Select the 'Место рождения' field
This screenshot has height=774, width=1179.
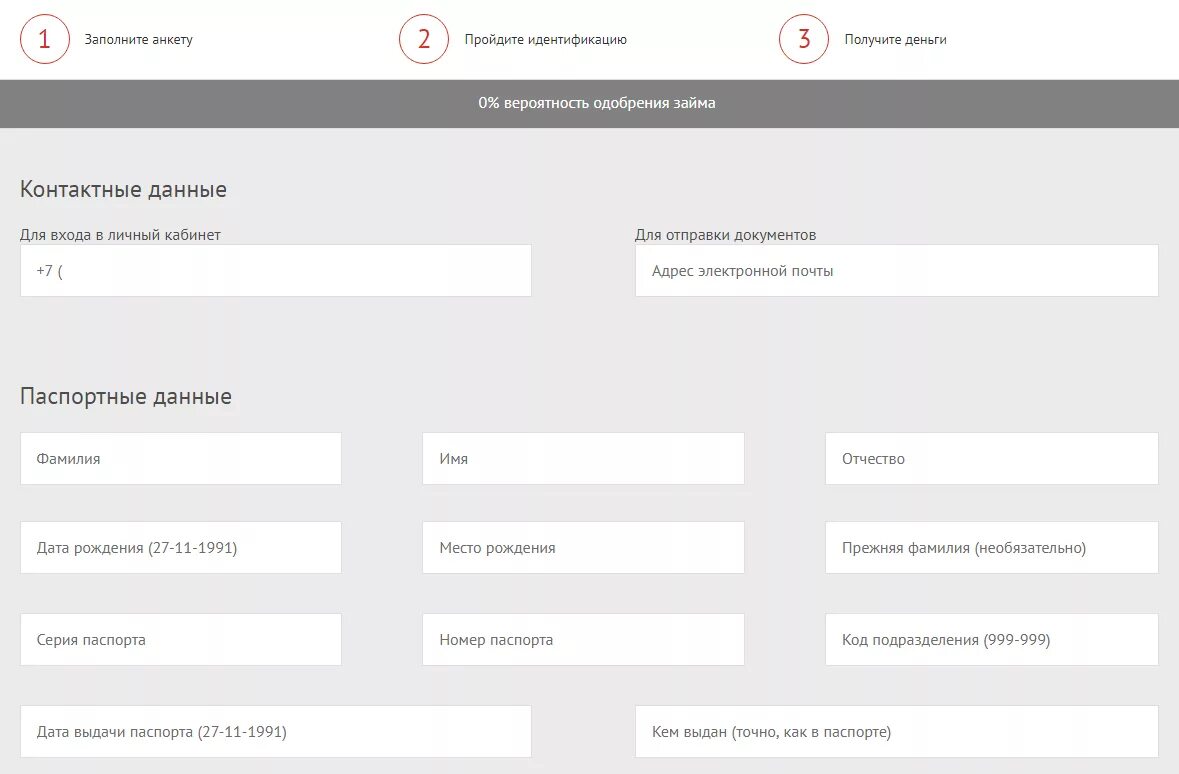pos(583,548)
